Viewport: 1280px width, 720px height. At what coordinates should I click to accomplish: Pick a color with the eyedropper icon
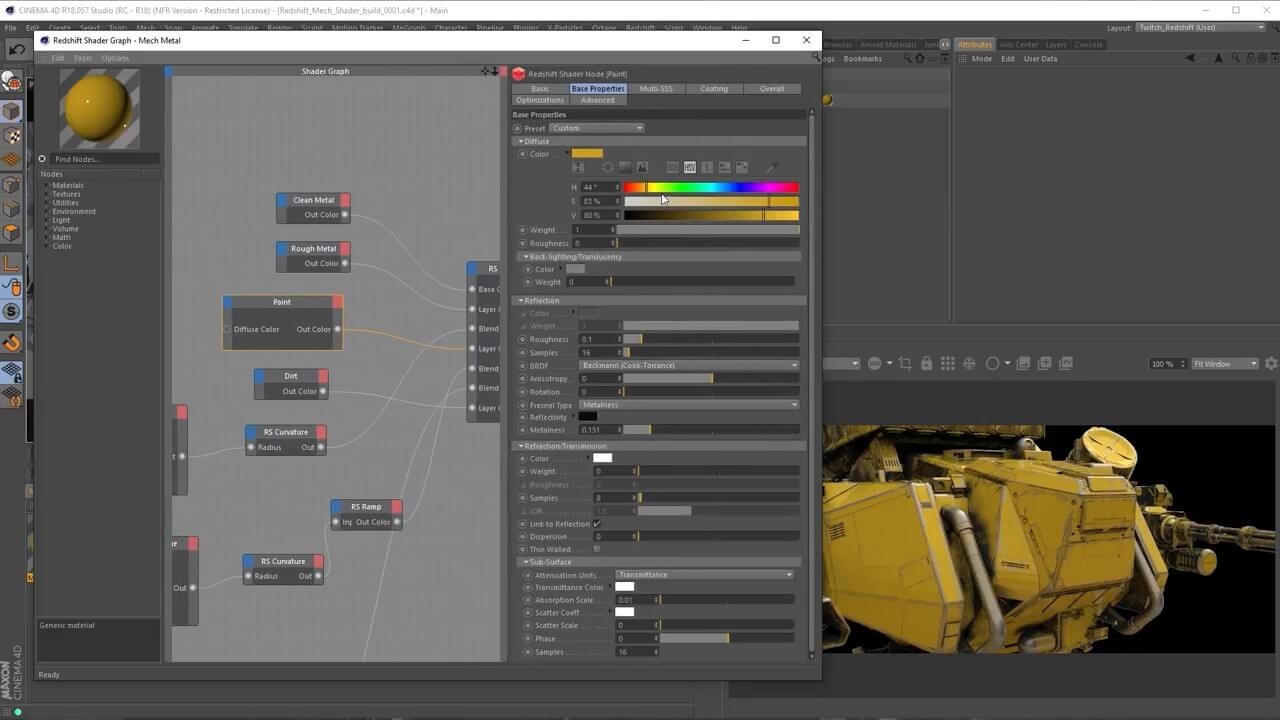coord(771,167)
